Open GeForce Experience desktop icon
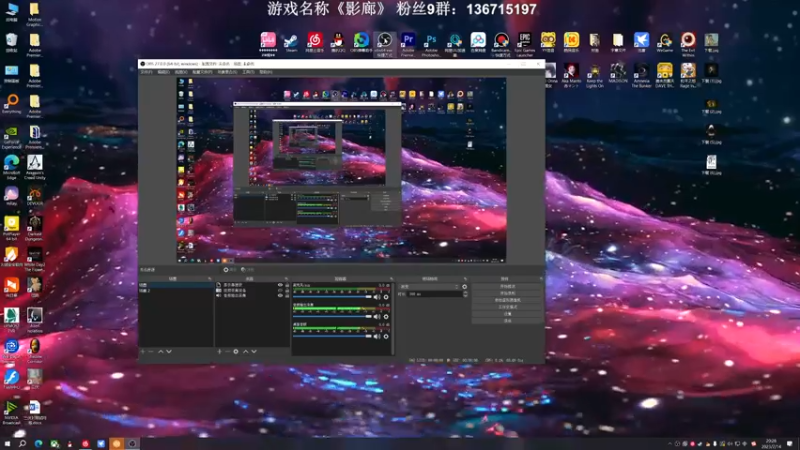 [12, 138]
